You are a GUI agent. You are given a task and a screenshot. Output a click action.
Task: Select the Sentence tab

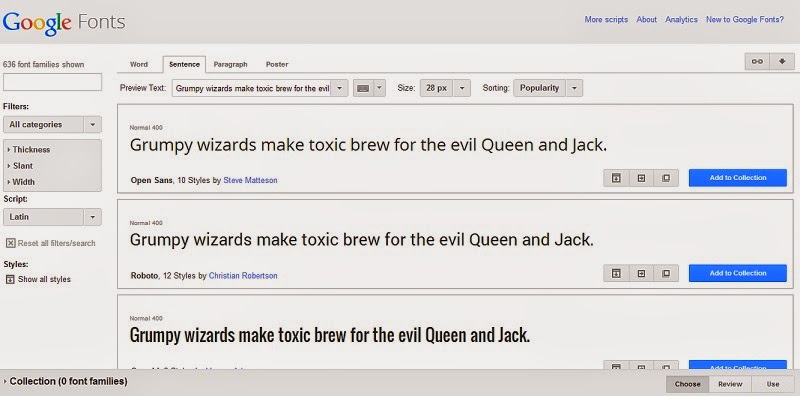(x=184, y=64)
